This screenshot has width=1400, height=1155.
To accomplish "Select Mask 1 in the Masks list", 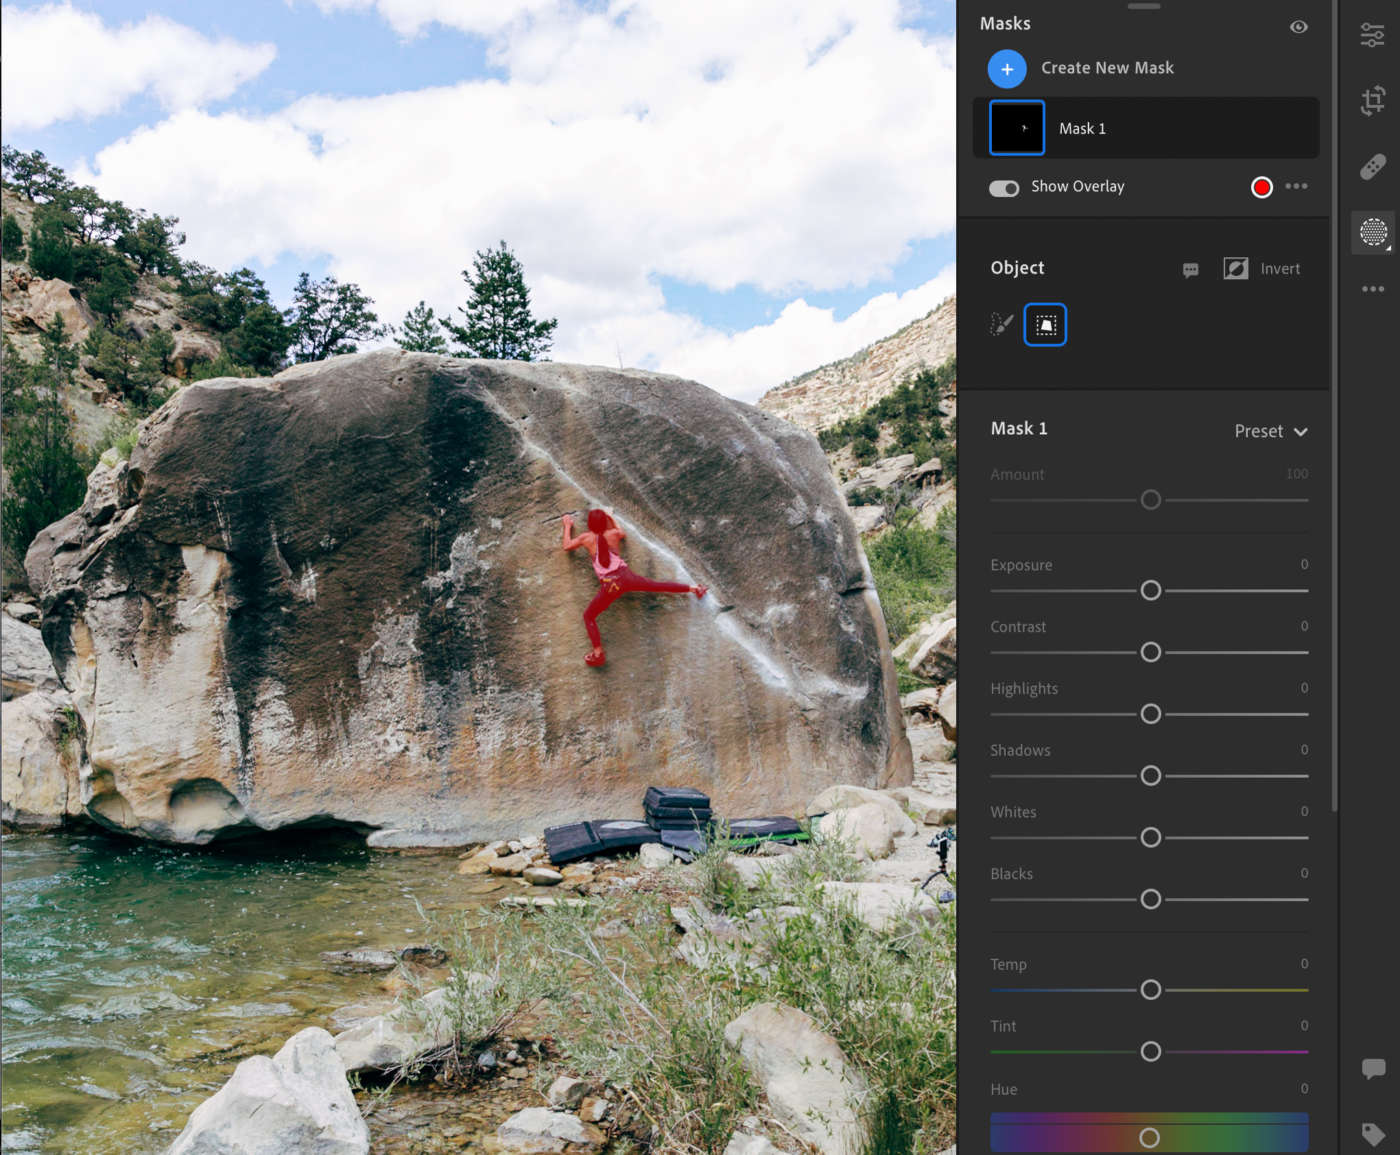I will click(1145, 128).
